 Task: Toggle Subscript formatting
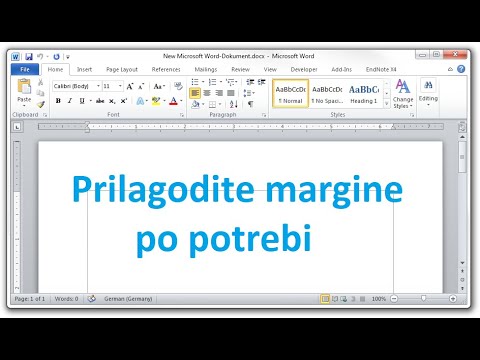point(112,101)
